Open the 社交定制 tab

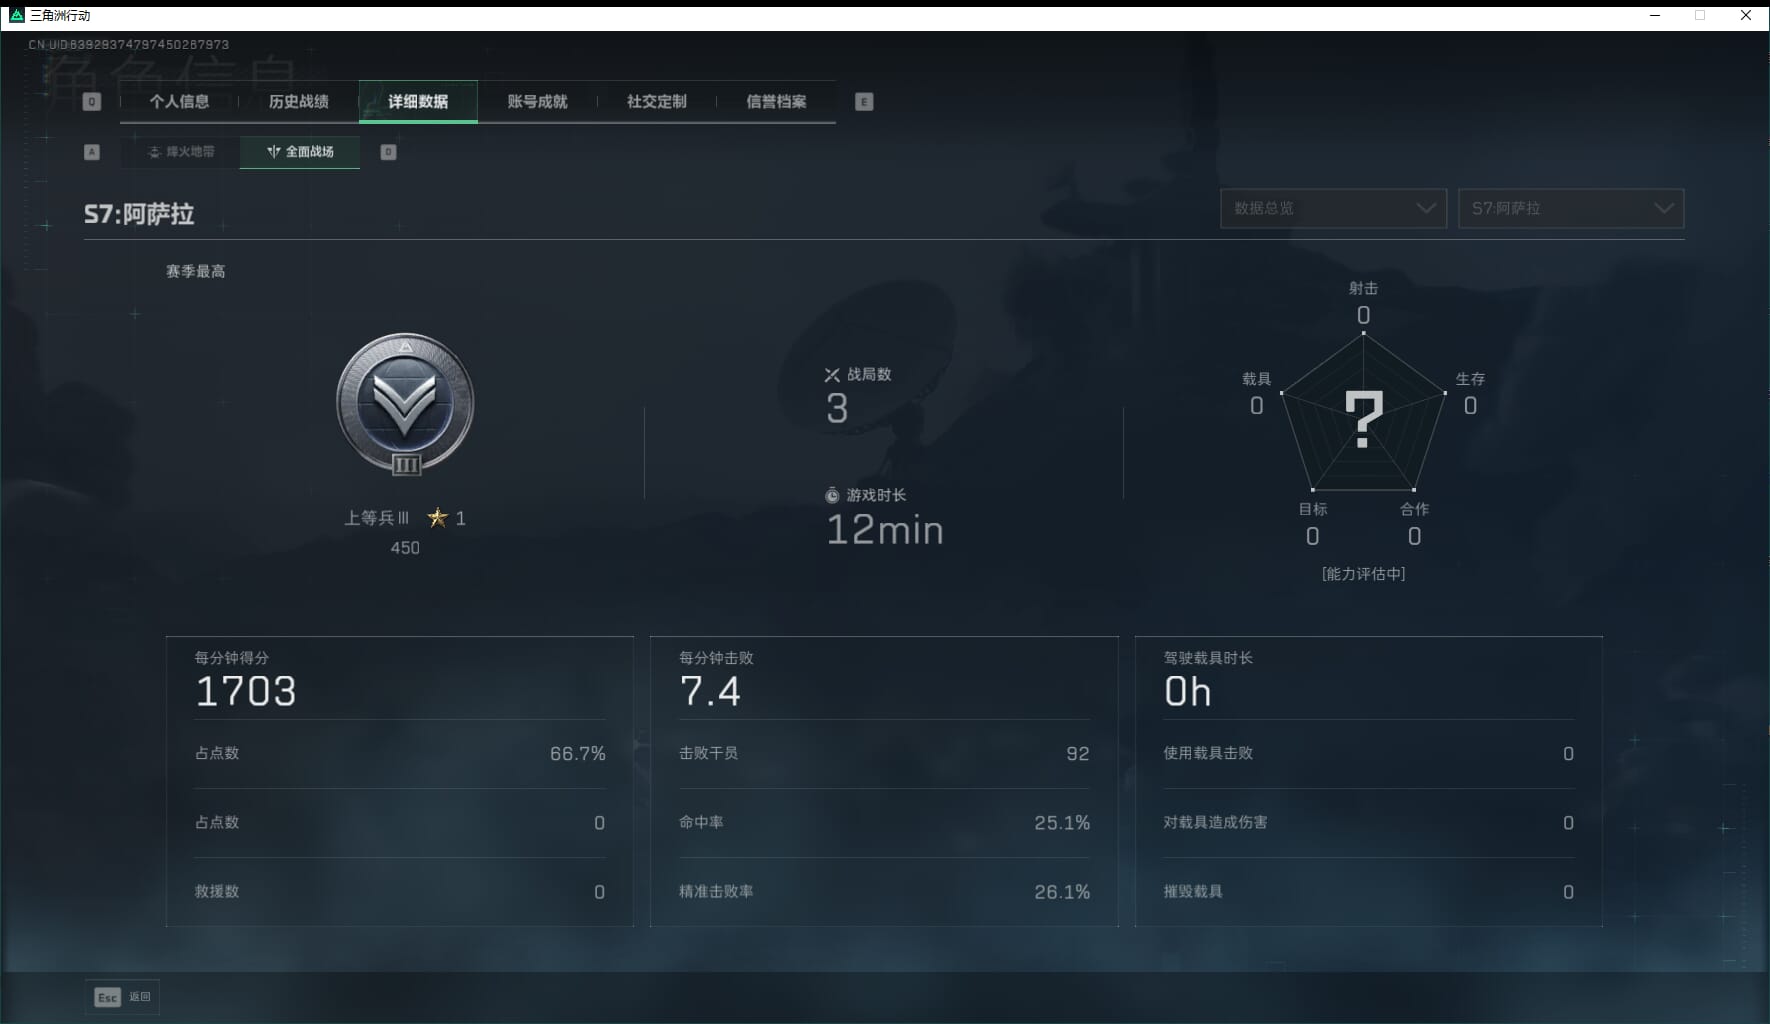(656, 101)
